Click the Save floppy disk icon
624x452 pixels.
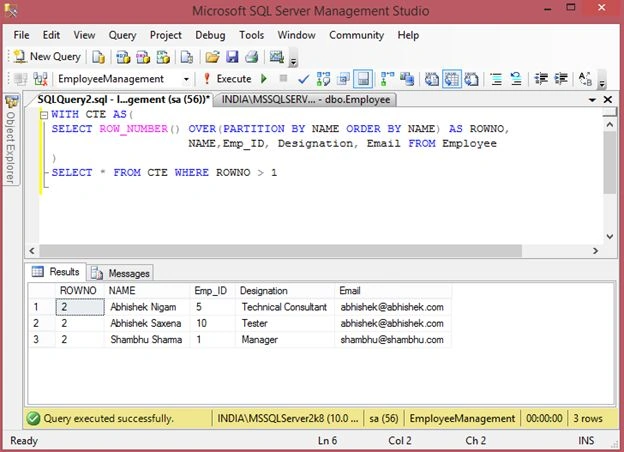point(232,57)
